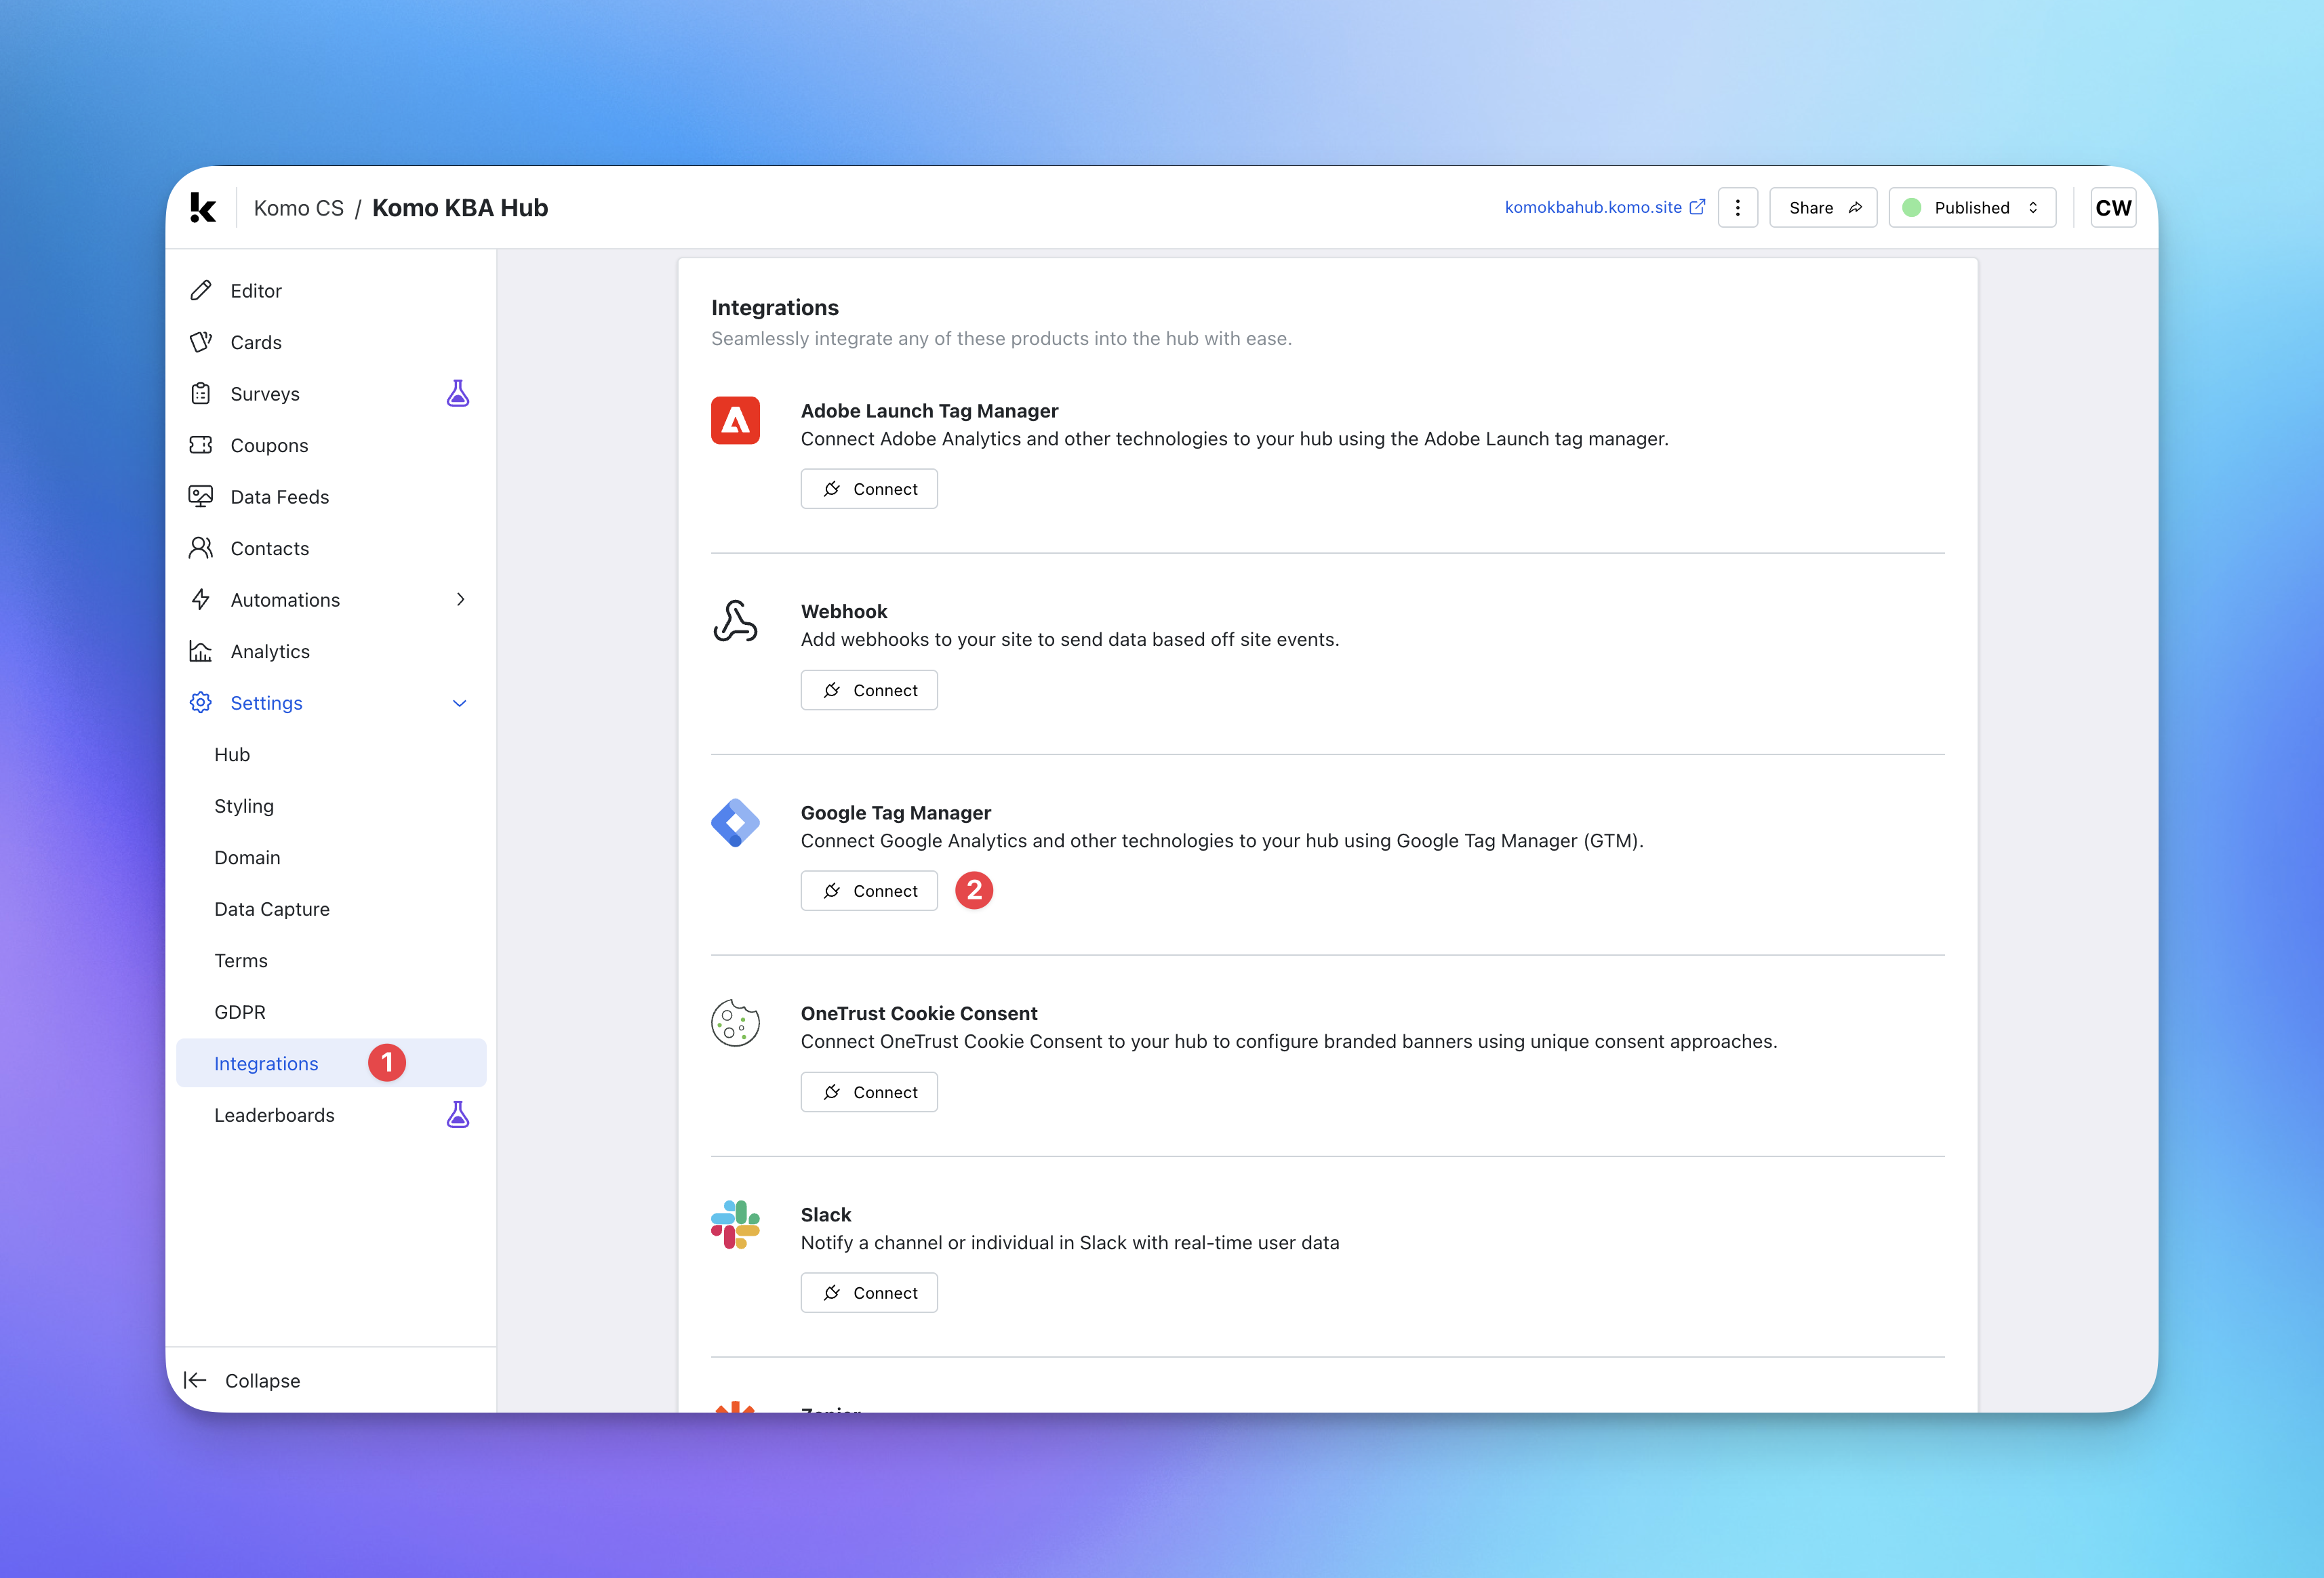Expand the Automations submenu chevron

pos(461,600)
